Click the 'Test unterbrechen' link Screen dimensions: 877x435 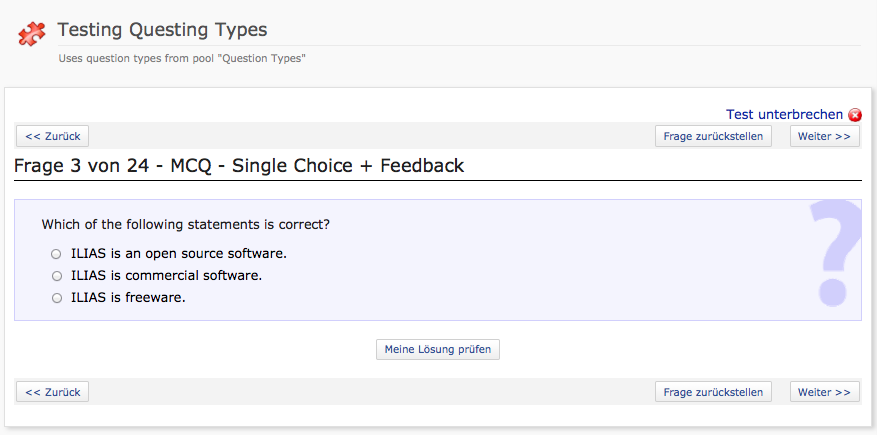784,115
